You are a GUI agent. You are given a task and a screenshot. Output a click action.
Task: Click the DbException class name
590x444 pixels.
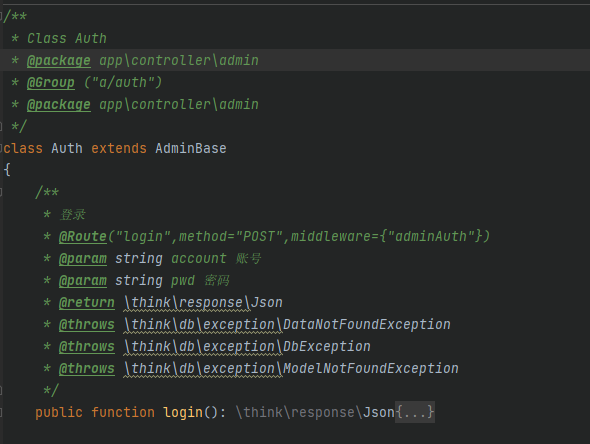[x=327, y=346]
